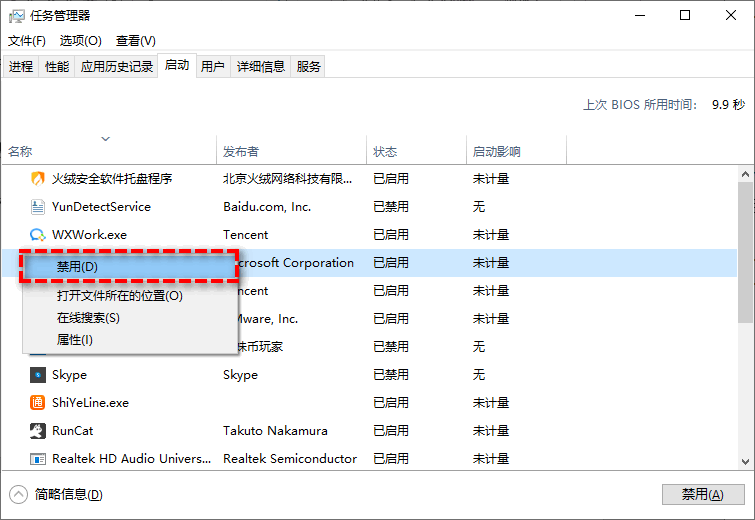Select the 火绒安全软件托盘程序 row name
This screenshot has height=520, width=755.
(x=112, y=179)
